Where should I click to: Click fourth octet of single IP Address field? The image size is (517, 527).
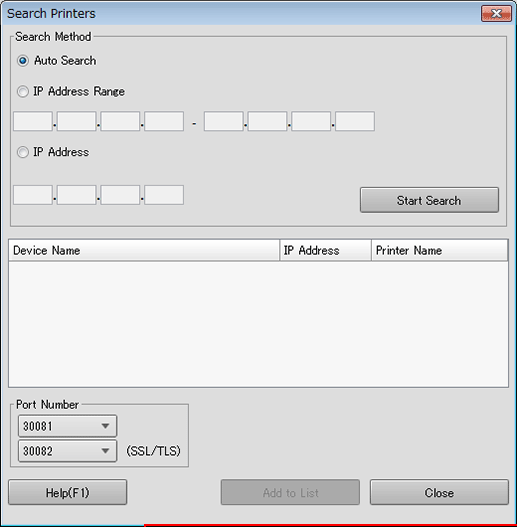click(x=164, y=195)
